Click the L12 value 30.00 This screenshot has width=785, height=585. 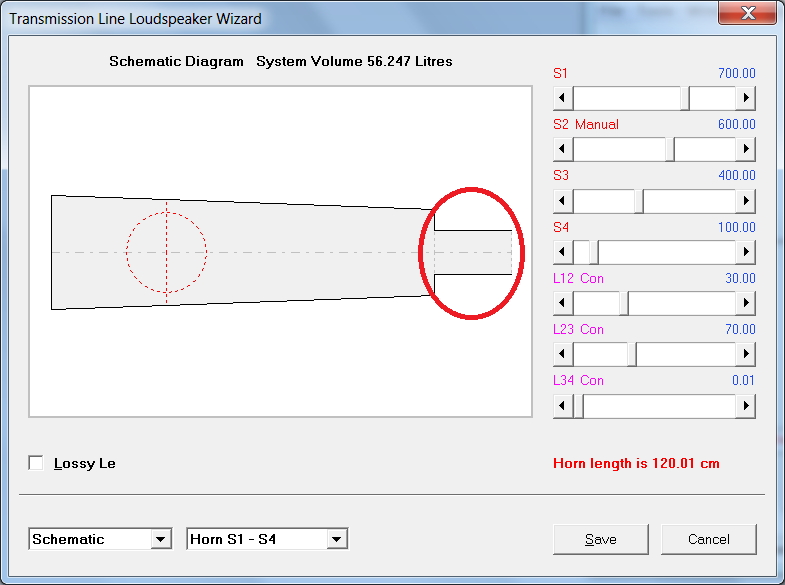click(x=740, y=278)
